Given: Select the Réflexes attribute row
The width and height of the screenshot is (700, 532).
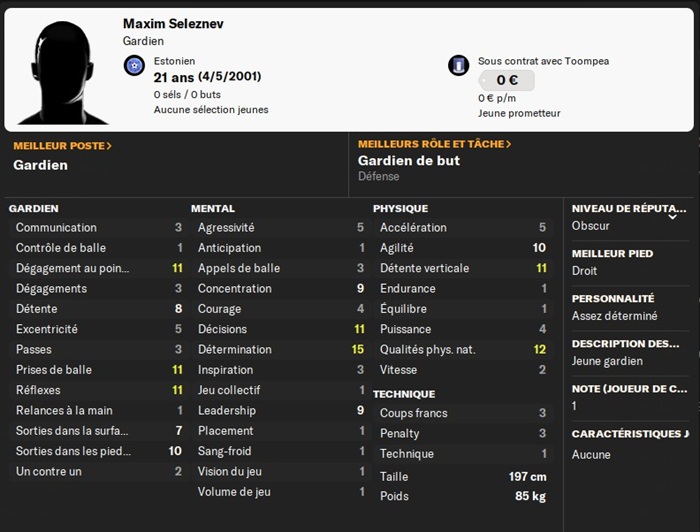Looking at the screenshot, I should [x=98, y=390].
